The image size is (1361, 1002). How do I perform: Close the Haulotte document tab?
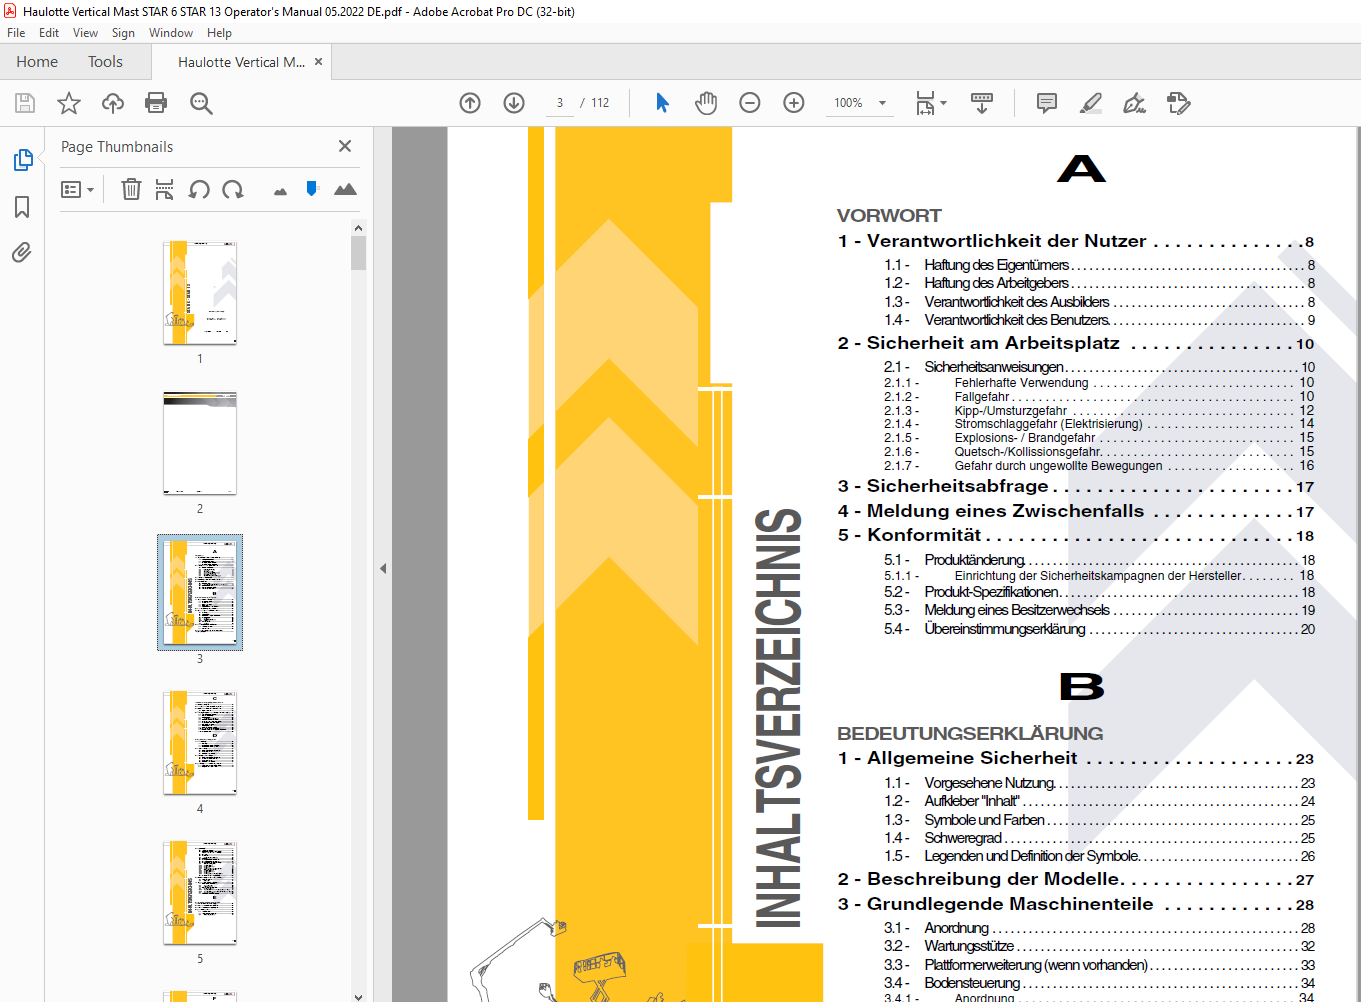(318, 62)
